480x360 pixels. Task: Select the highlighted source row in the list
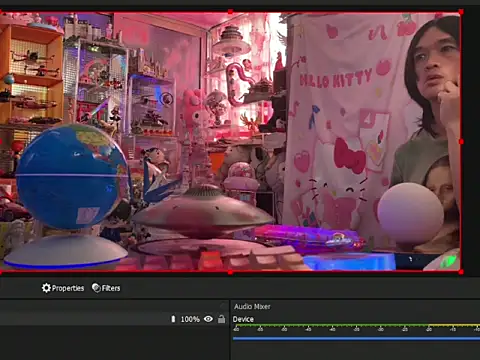click(x=114, y=319)
